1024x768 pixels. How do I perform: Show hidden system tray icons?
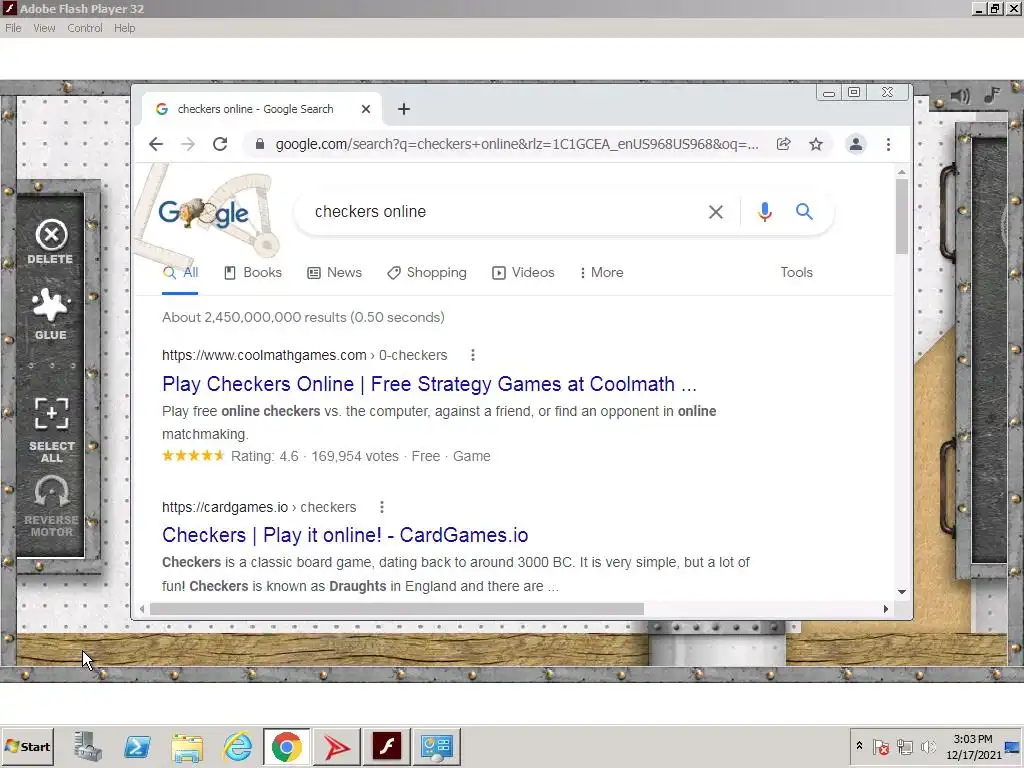859,746
